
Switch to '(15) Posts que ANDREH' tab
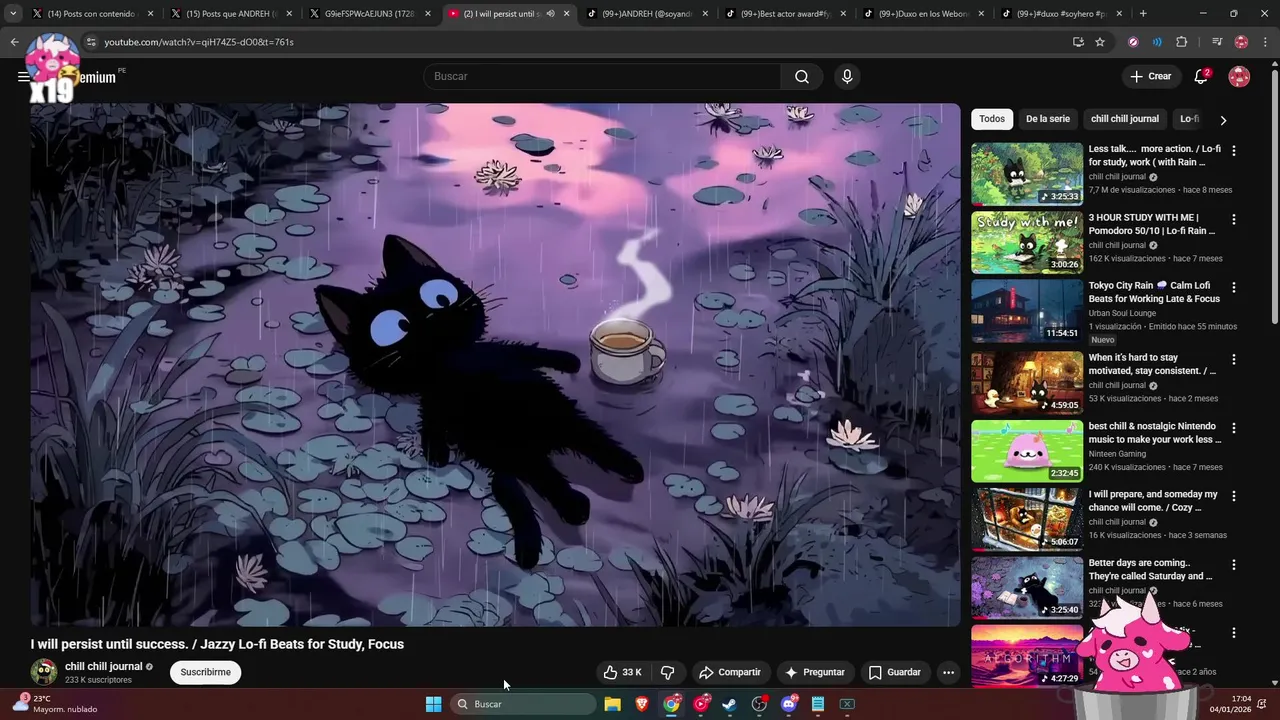230,14
